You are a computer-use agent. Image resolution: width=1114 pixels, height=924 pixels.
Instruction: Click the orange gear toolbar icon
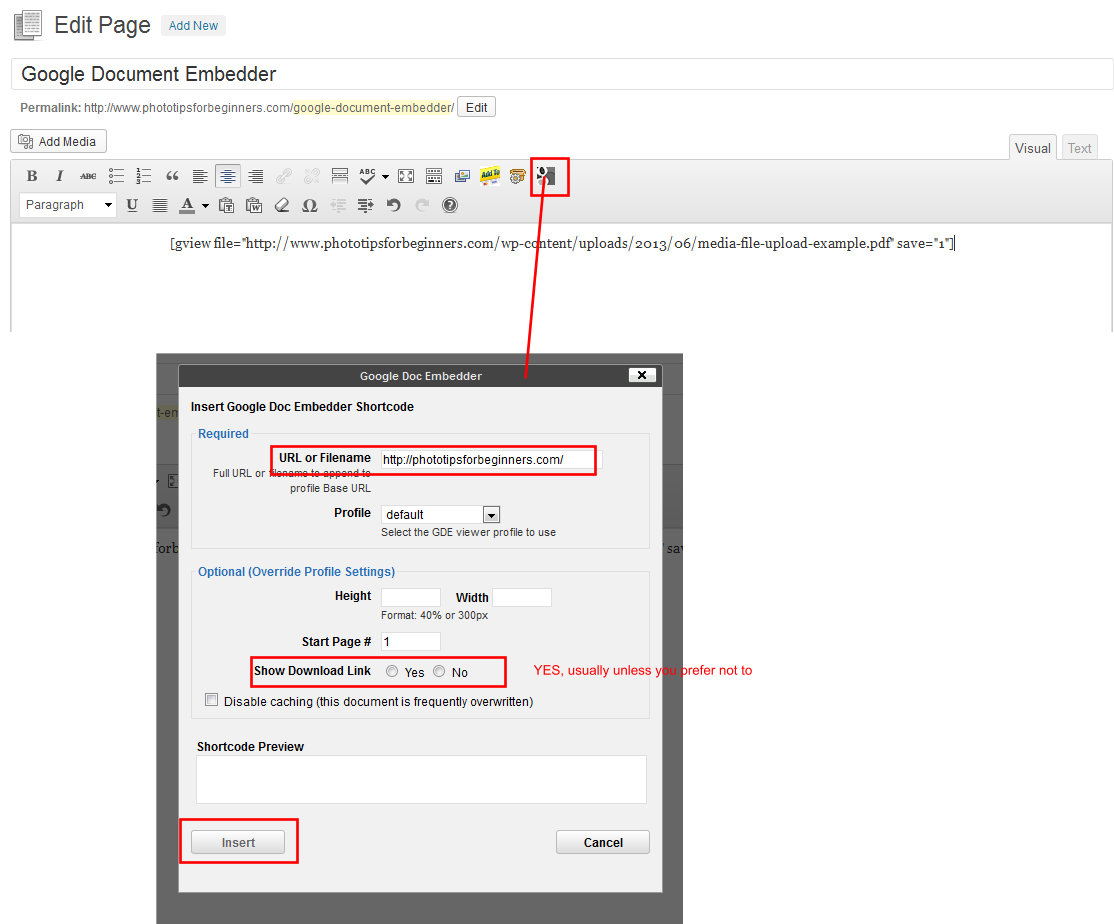pos(517,176)
